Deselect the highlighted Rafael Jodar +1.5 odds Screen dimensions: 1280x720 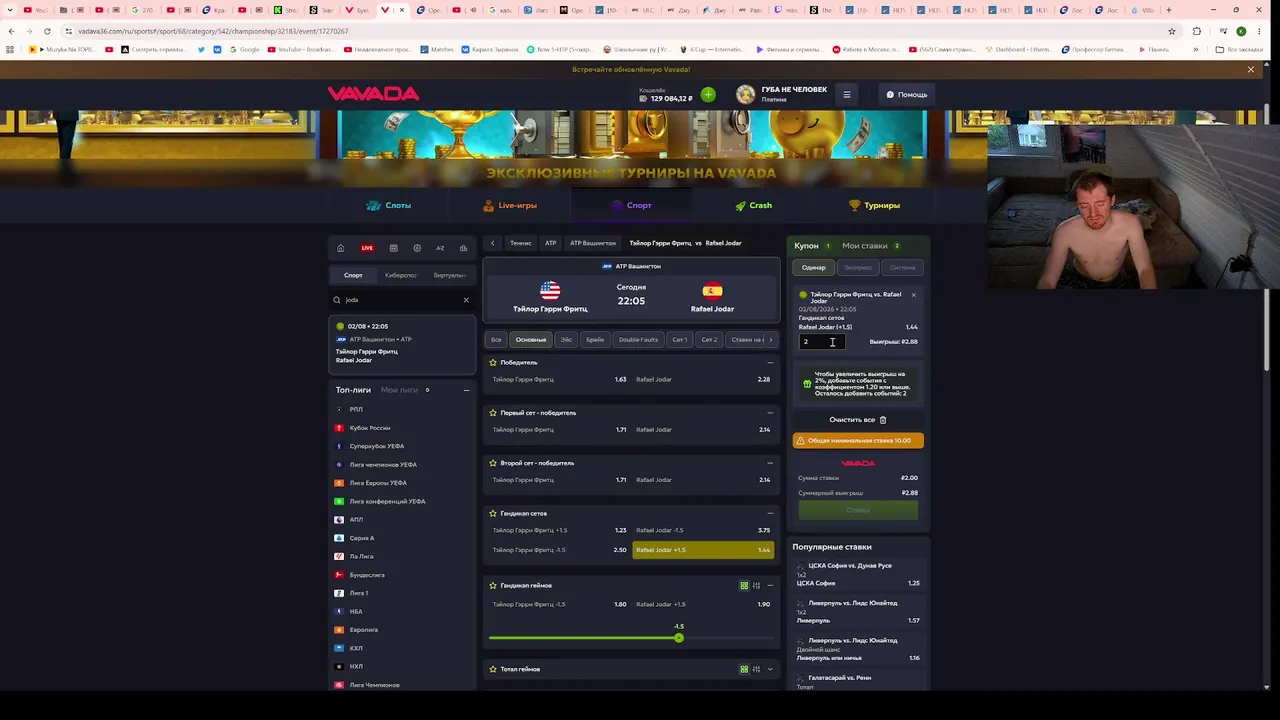703,550
